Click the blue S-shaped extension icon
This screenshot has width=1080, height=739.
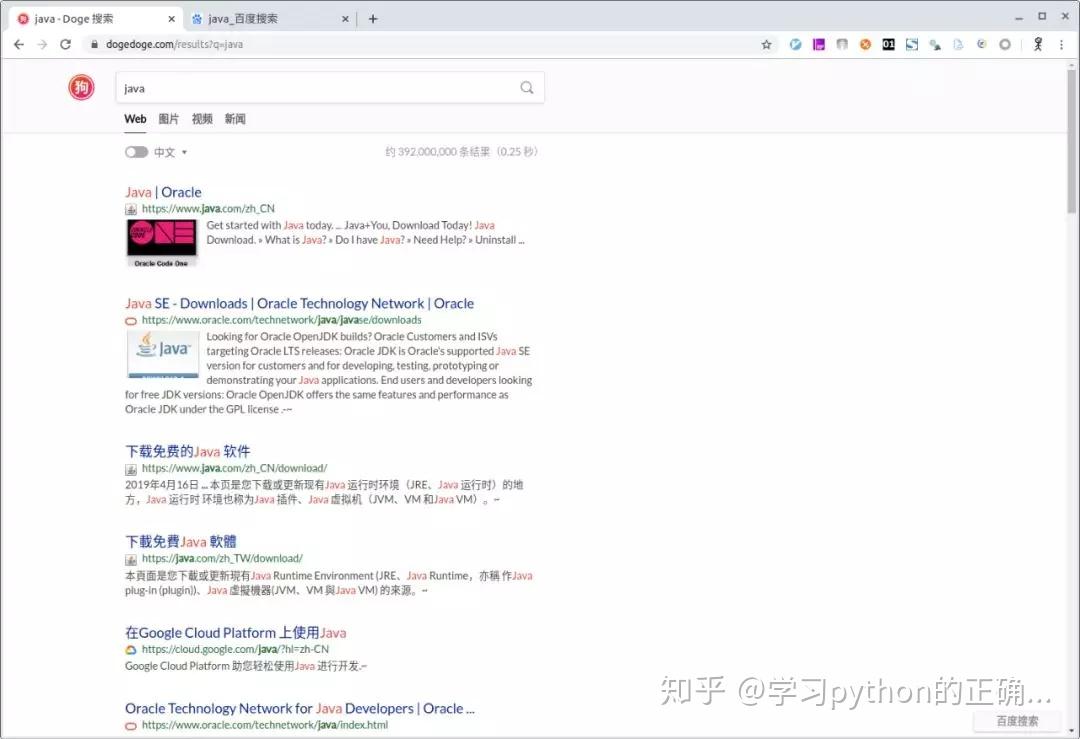pyautogui.click(x=912, y=44)
